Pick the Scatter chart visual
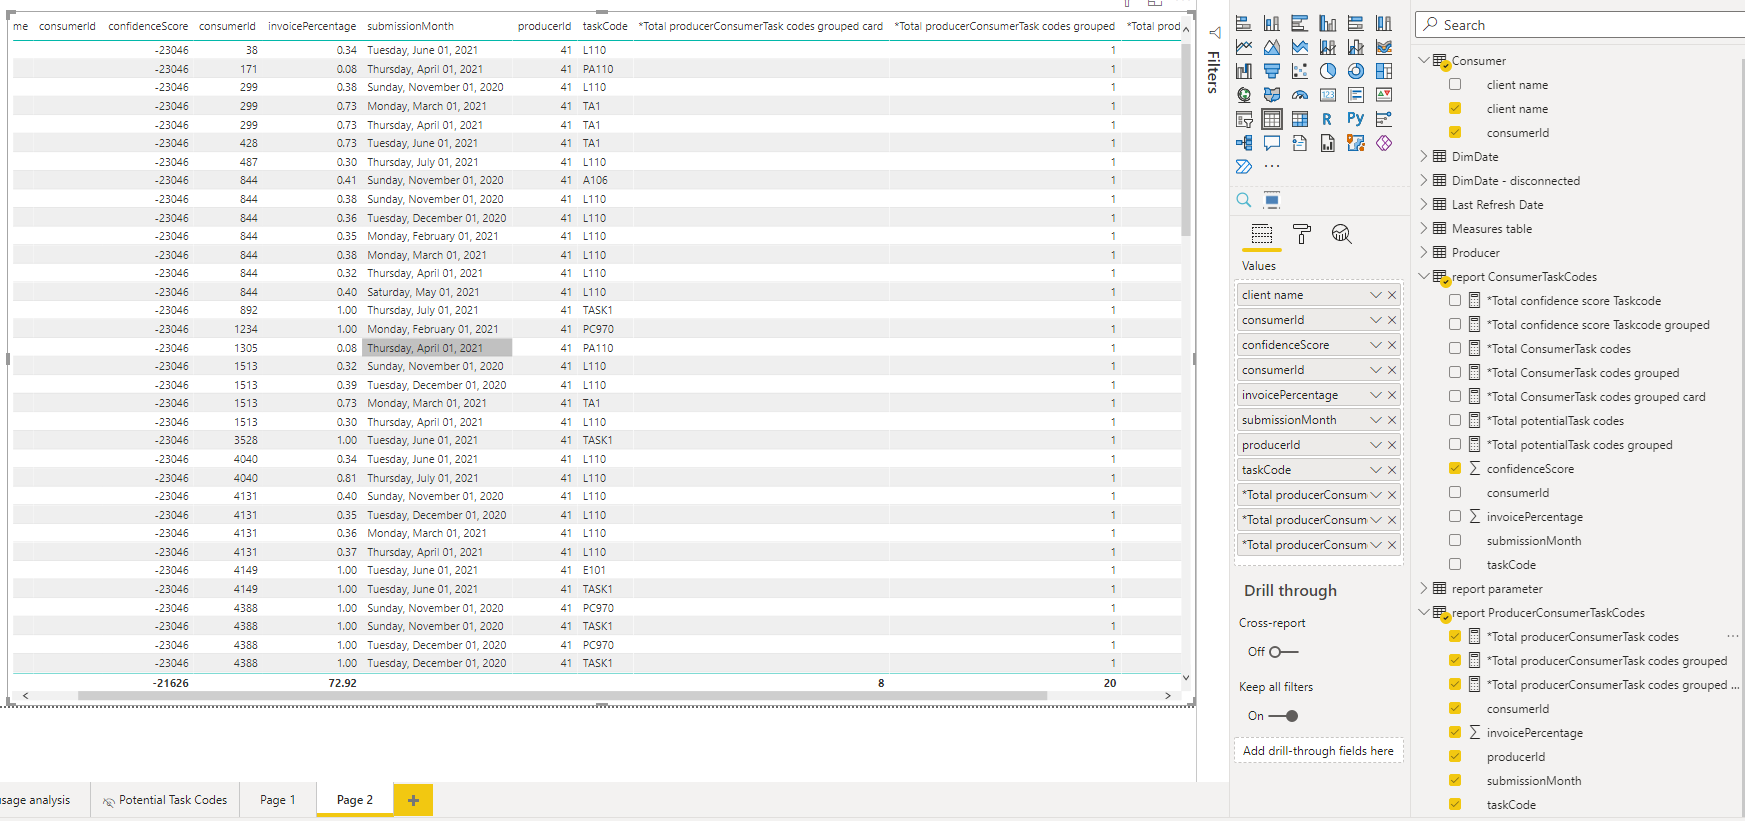Image resolution: width=1745 pixels, height=821 pixels. pyautogui.click(x=1300, y=71)
